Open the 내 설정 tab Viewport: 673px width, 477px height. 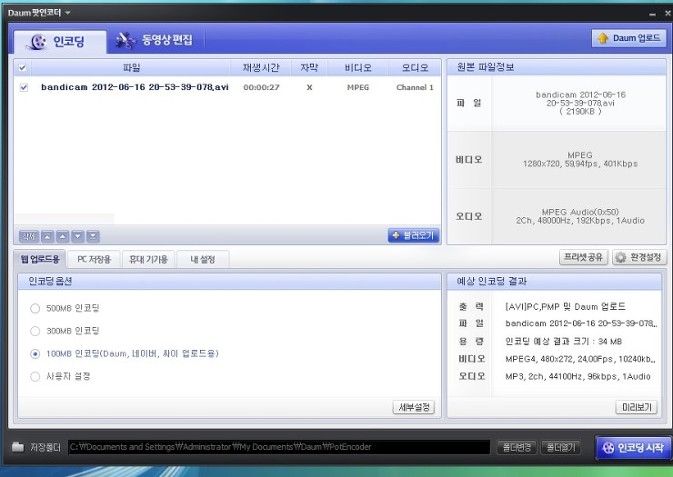[x=203, y=259]
